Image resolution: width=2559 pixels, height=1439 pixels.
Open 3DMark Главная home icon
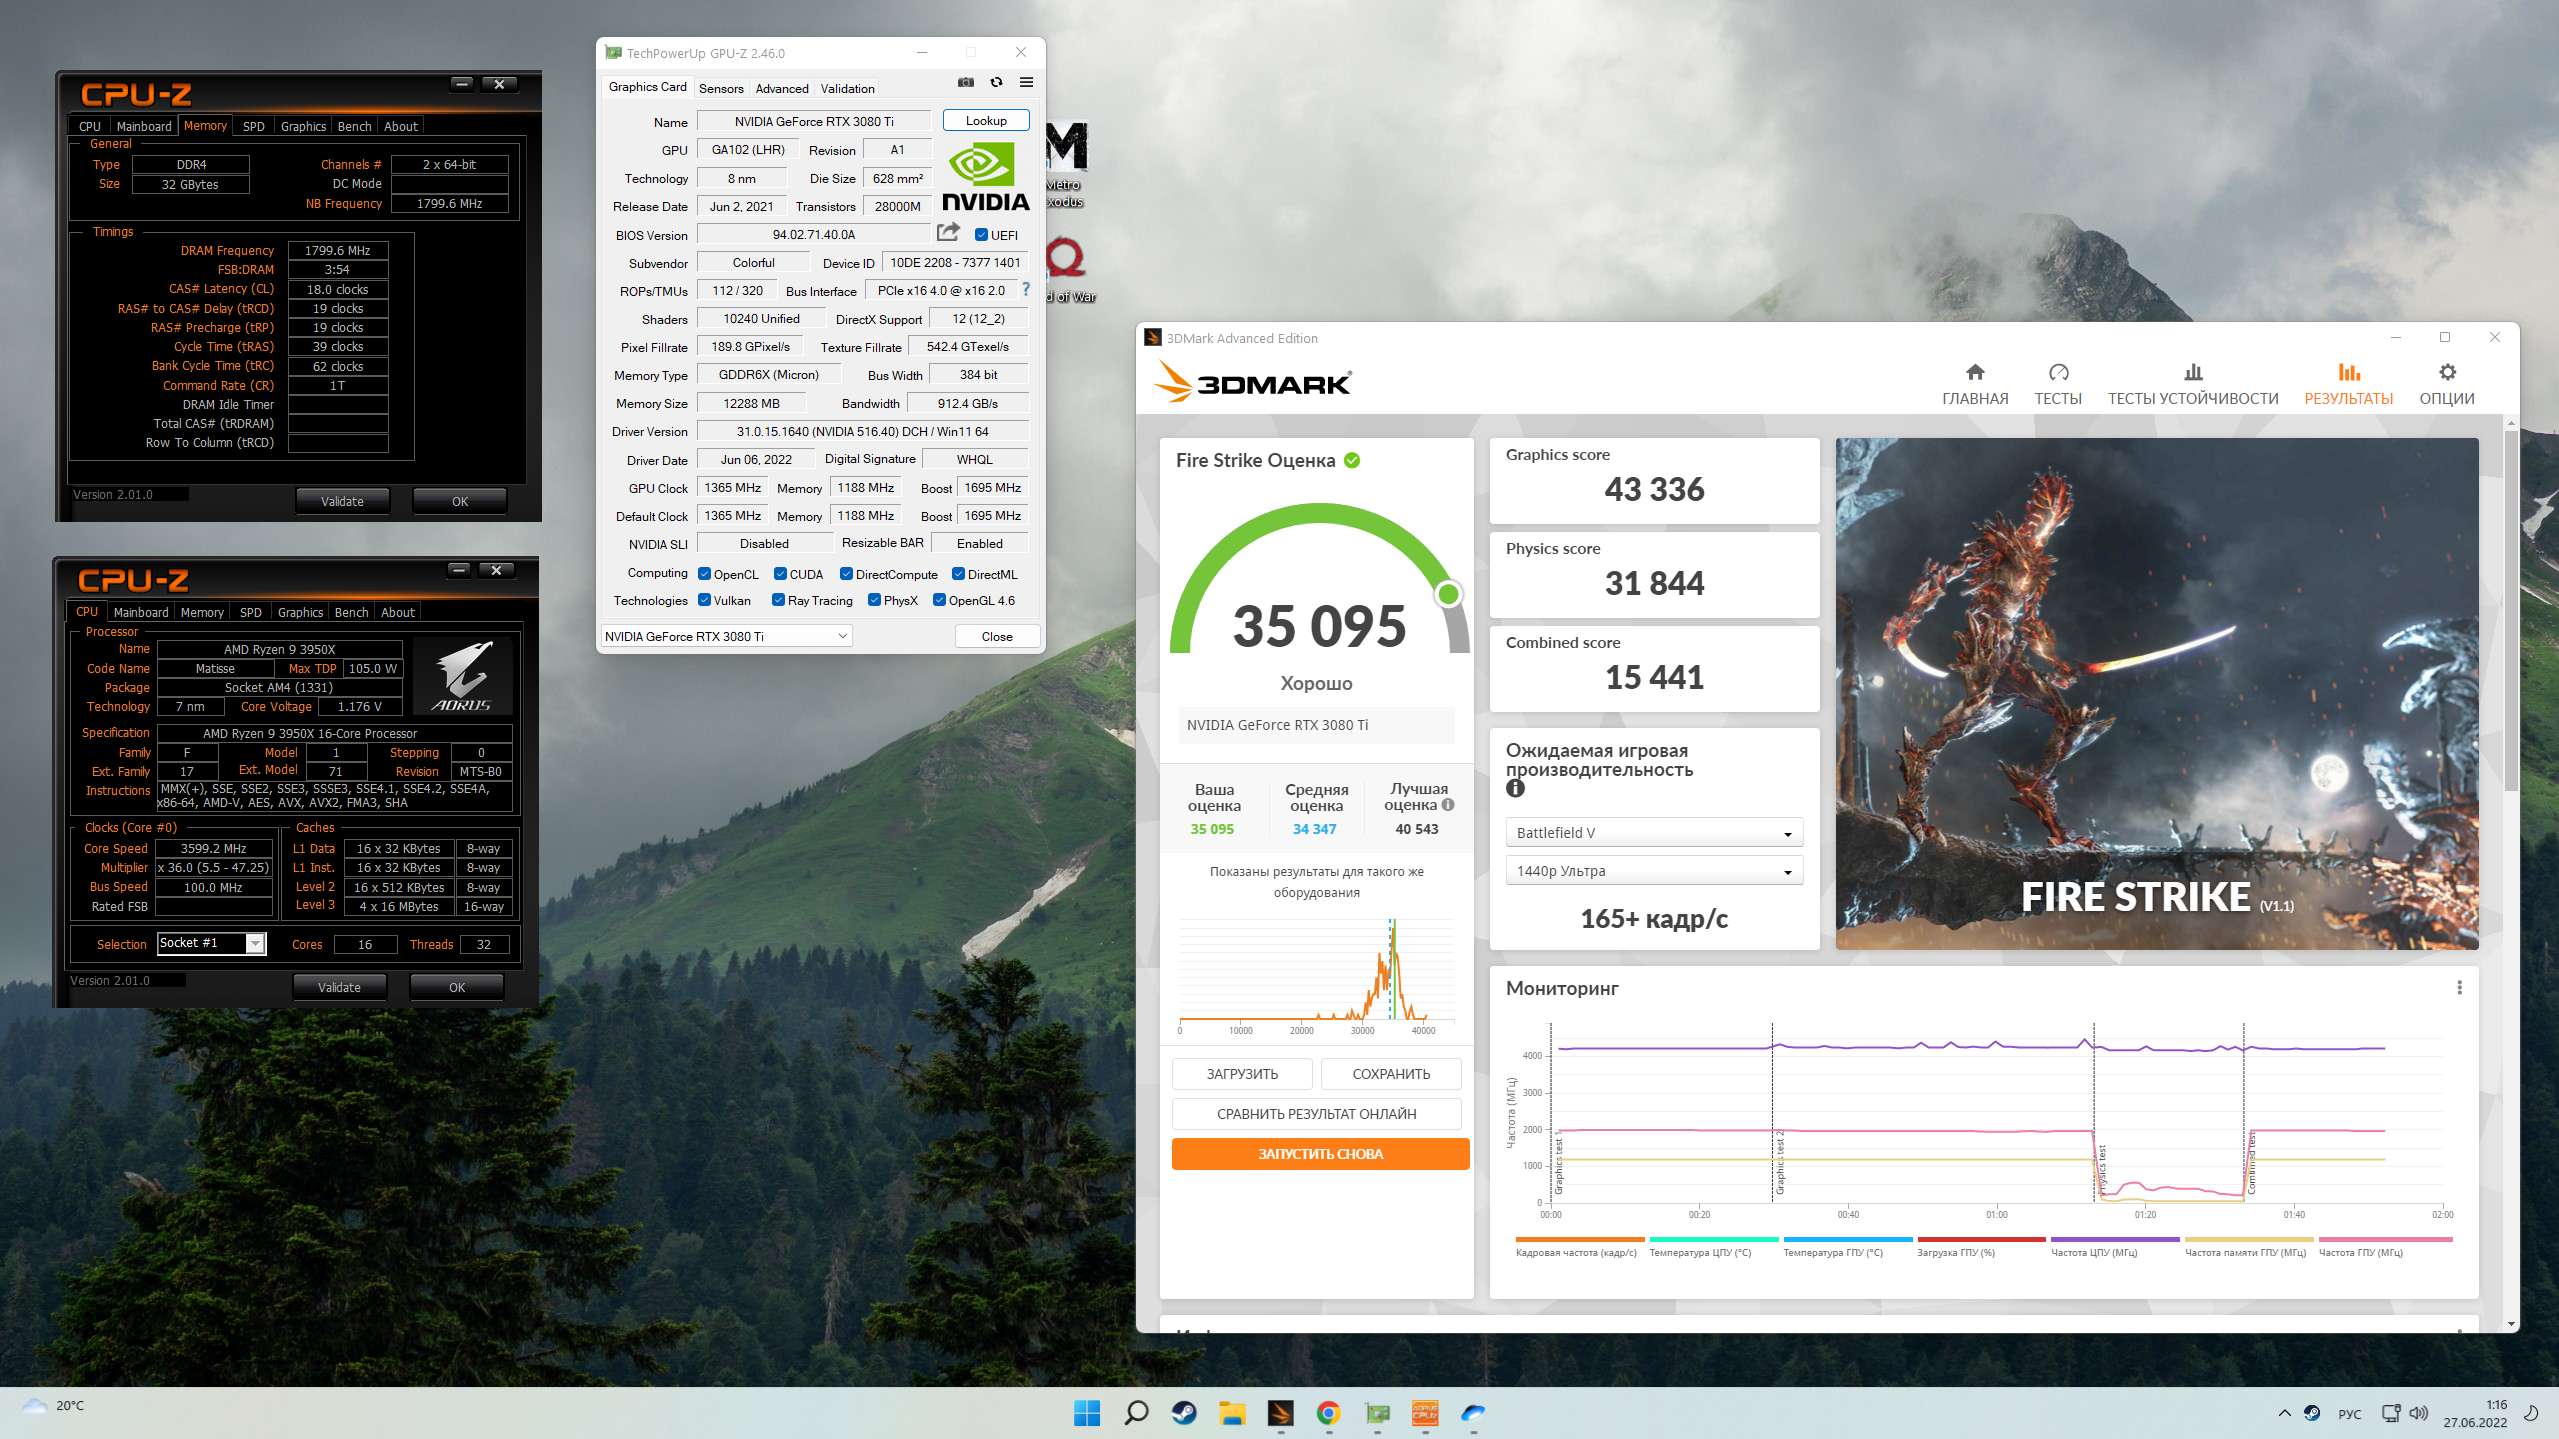click(x=1974, y=373)
